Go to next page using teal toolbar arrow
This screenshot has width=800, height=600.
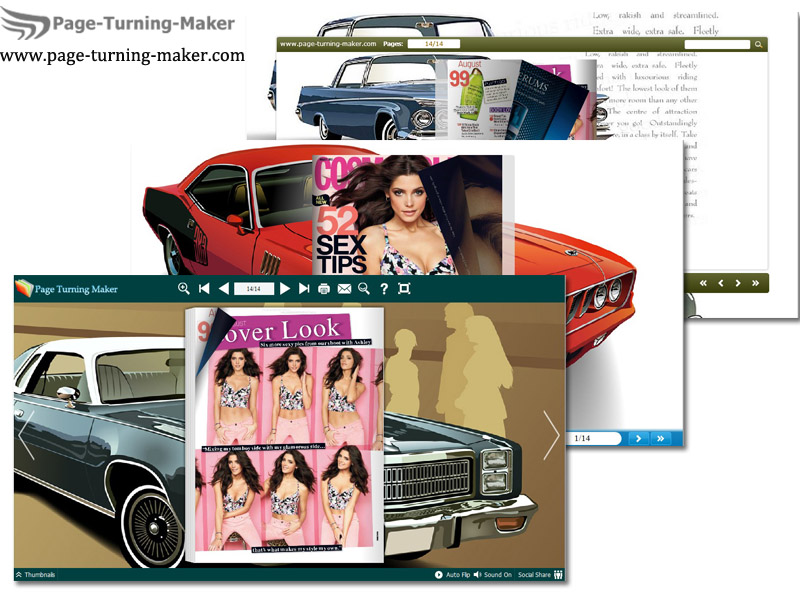coord(285,289)
